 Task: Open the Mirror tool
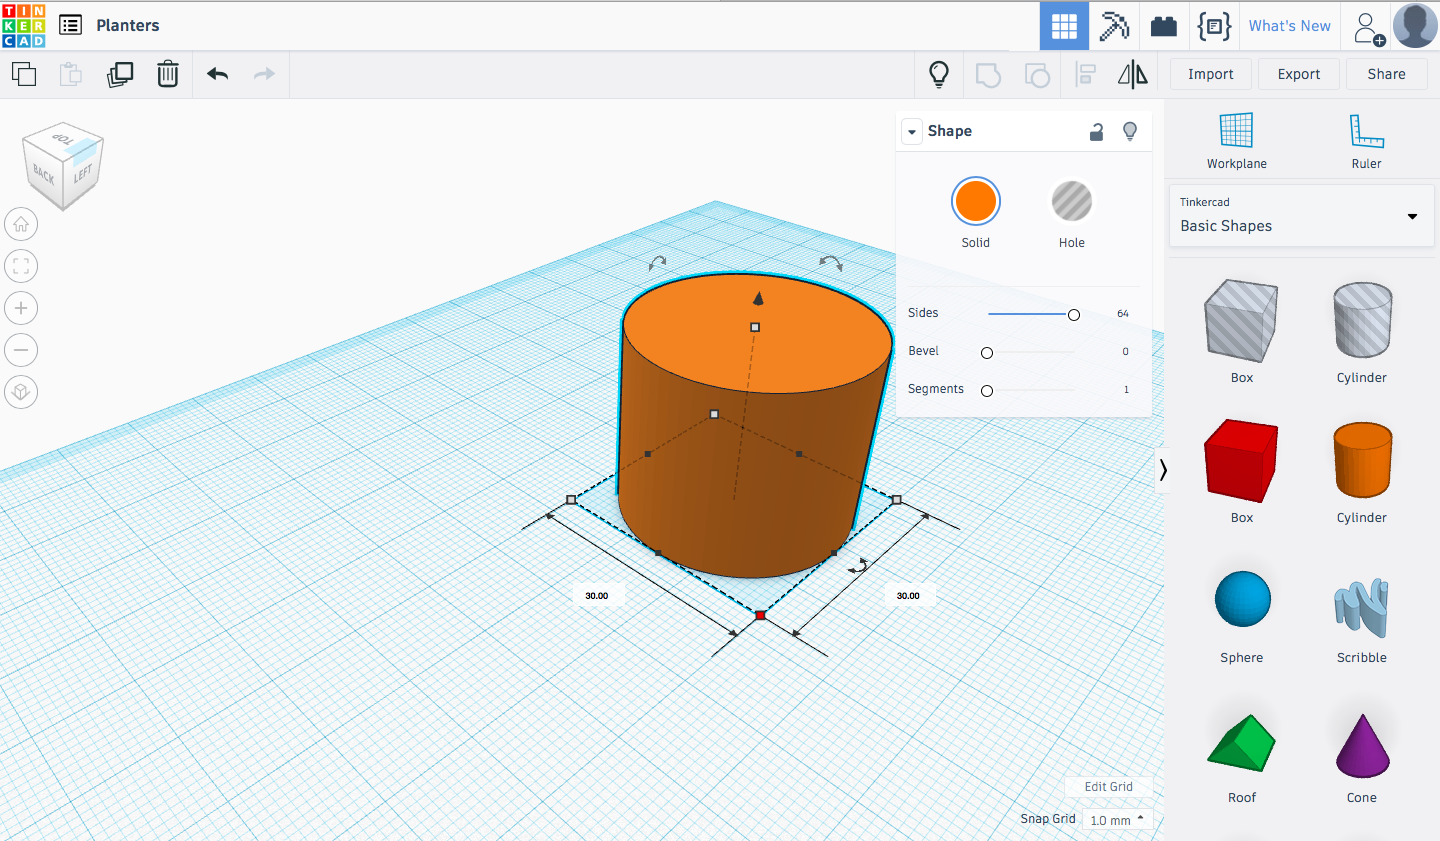[1133, 74]
